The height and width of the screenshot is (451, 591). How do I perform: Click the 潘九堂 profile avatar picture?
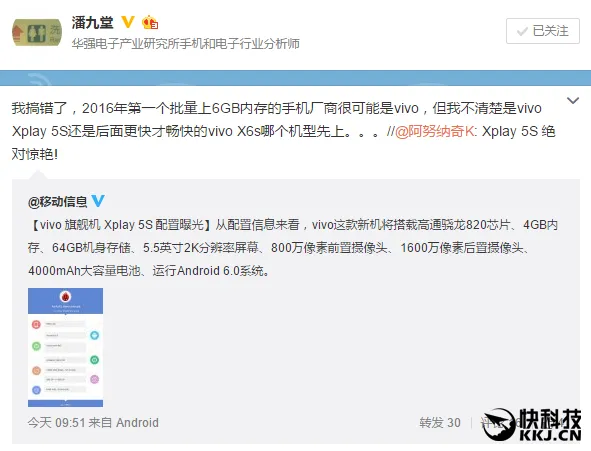[x=37, y=32]
